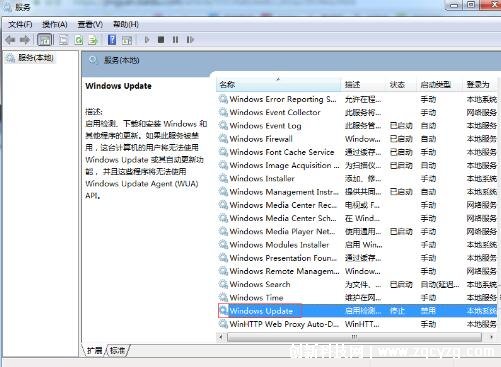Select Windows Modules Installer service name
The width and height of the screenshot is (501, 367).
279,245
